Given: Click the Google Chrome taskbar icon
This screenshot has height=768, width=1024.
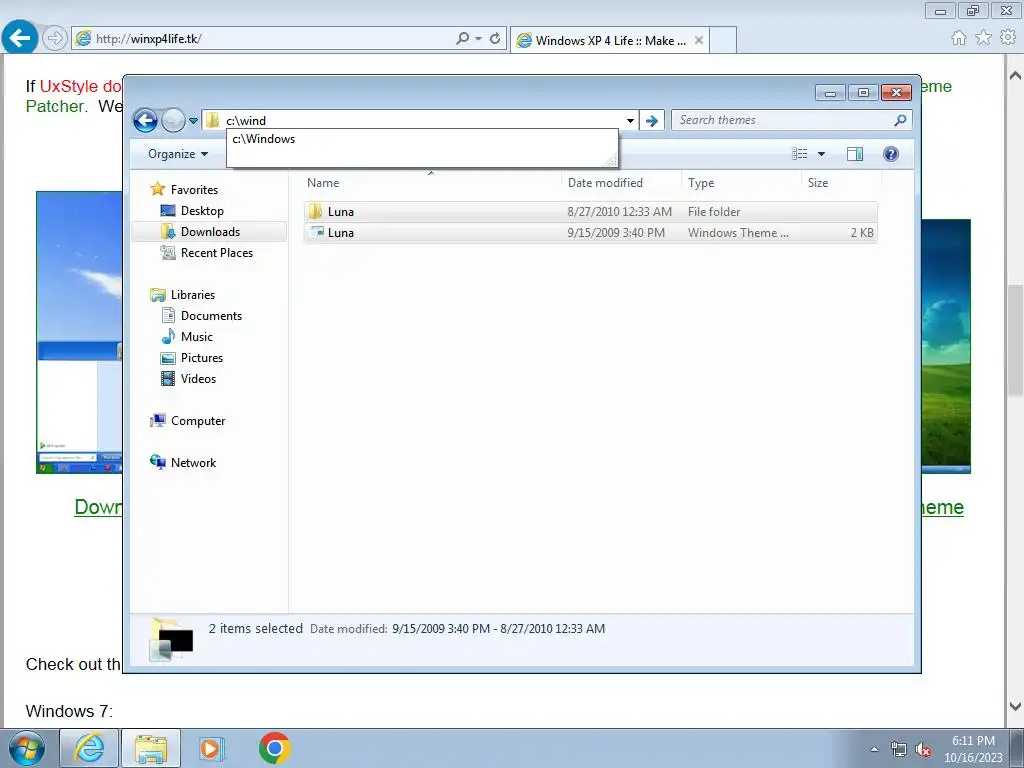Looking at the screenshot, I should [274, 748].
